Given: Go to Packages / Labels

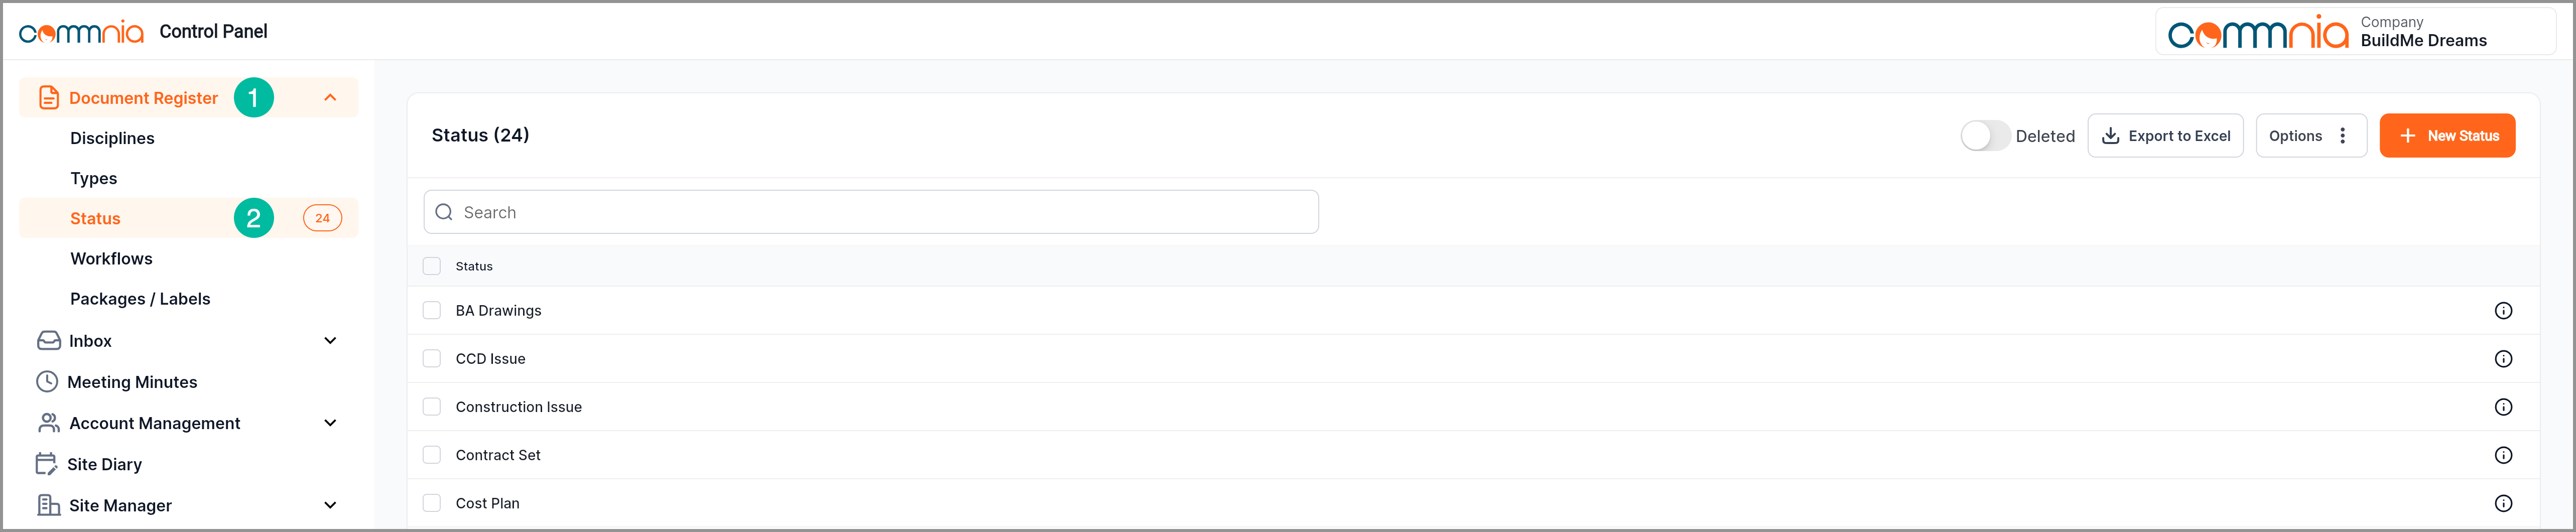Looking at the screenshot, I should [x=140, y=299].
